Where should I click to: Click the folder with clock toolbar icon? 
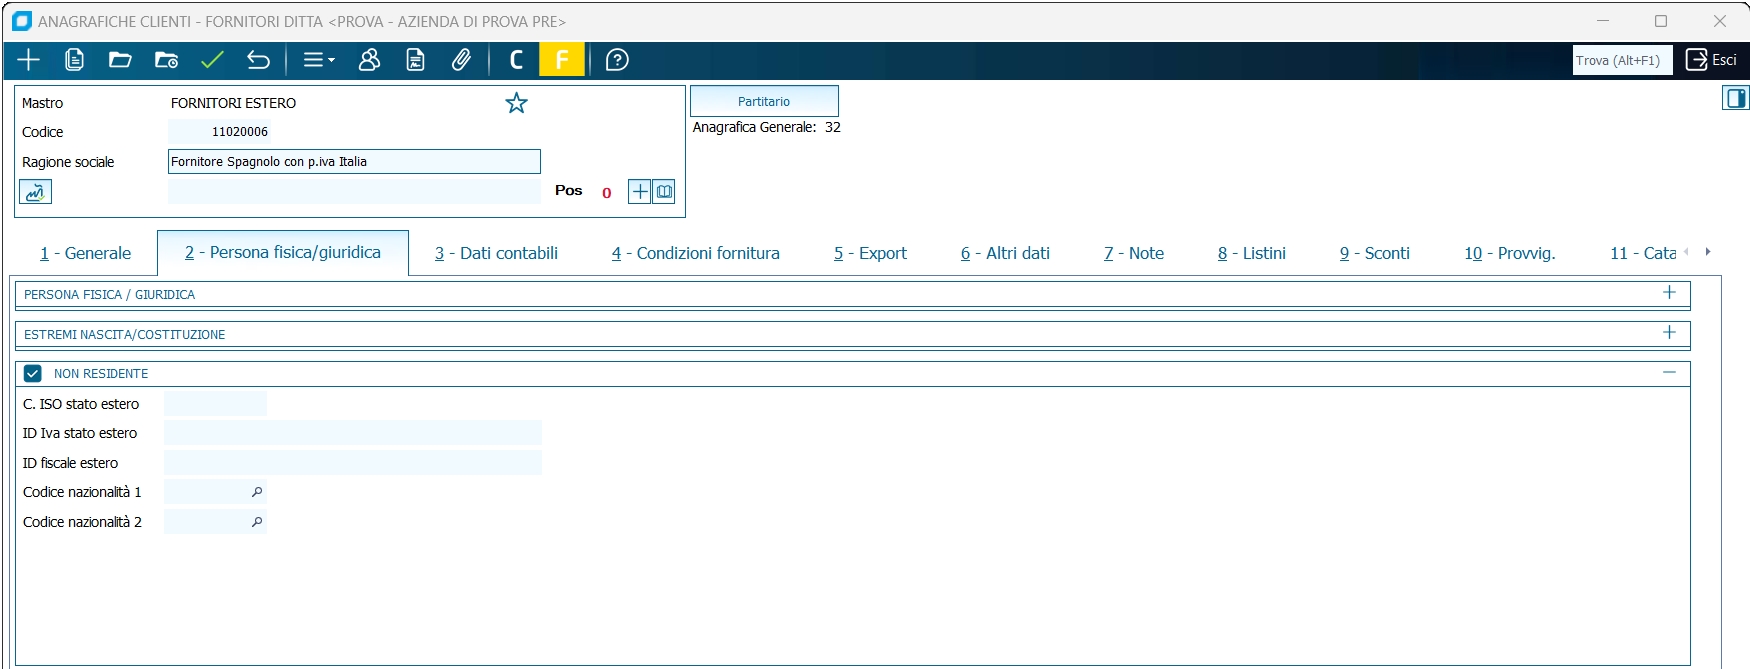point(166,60)
